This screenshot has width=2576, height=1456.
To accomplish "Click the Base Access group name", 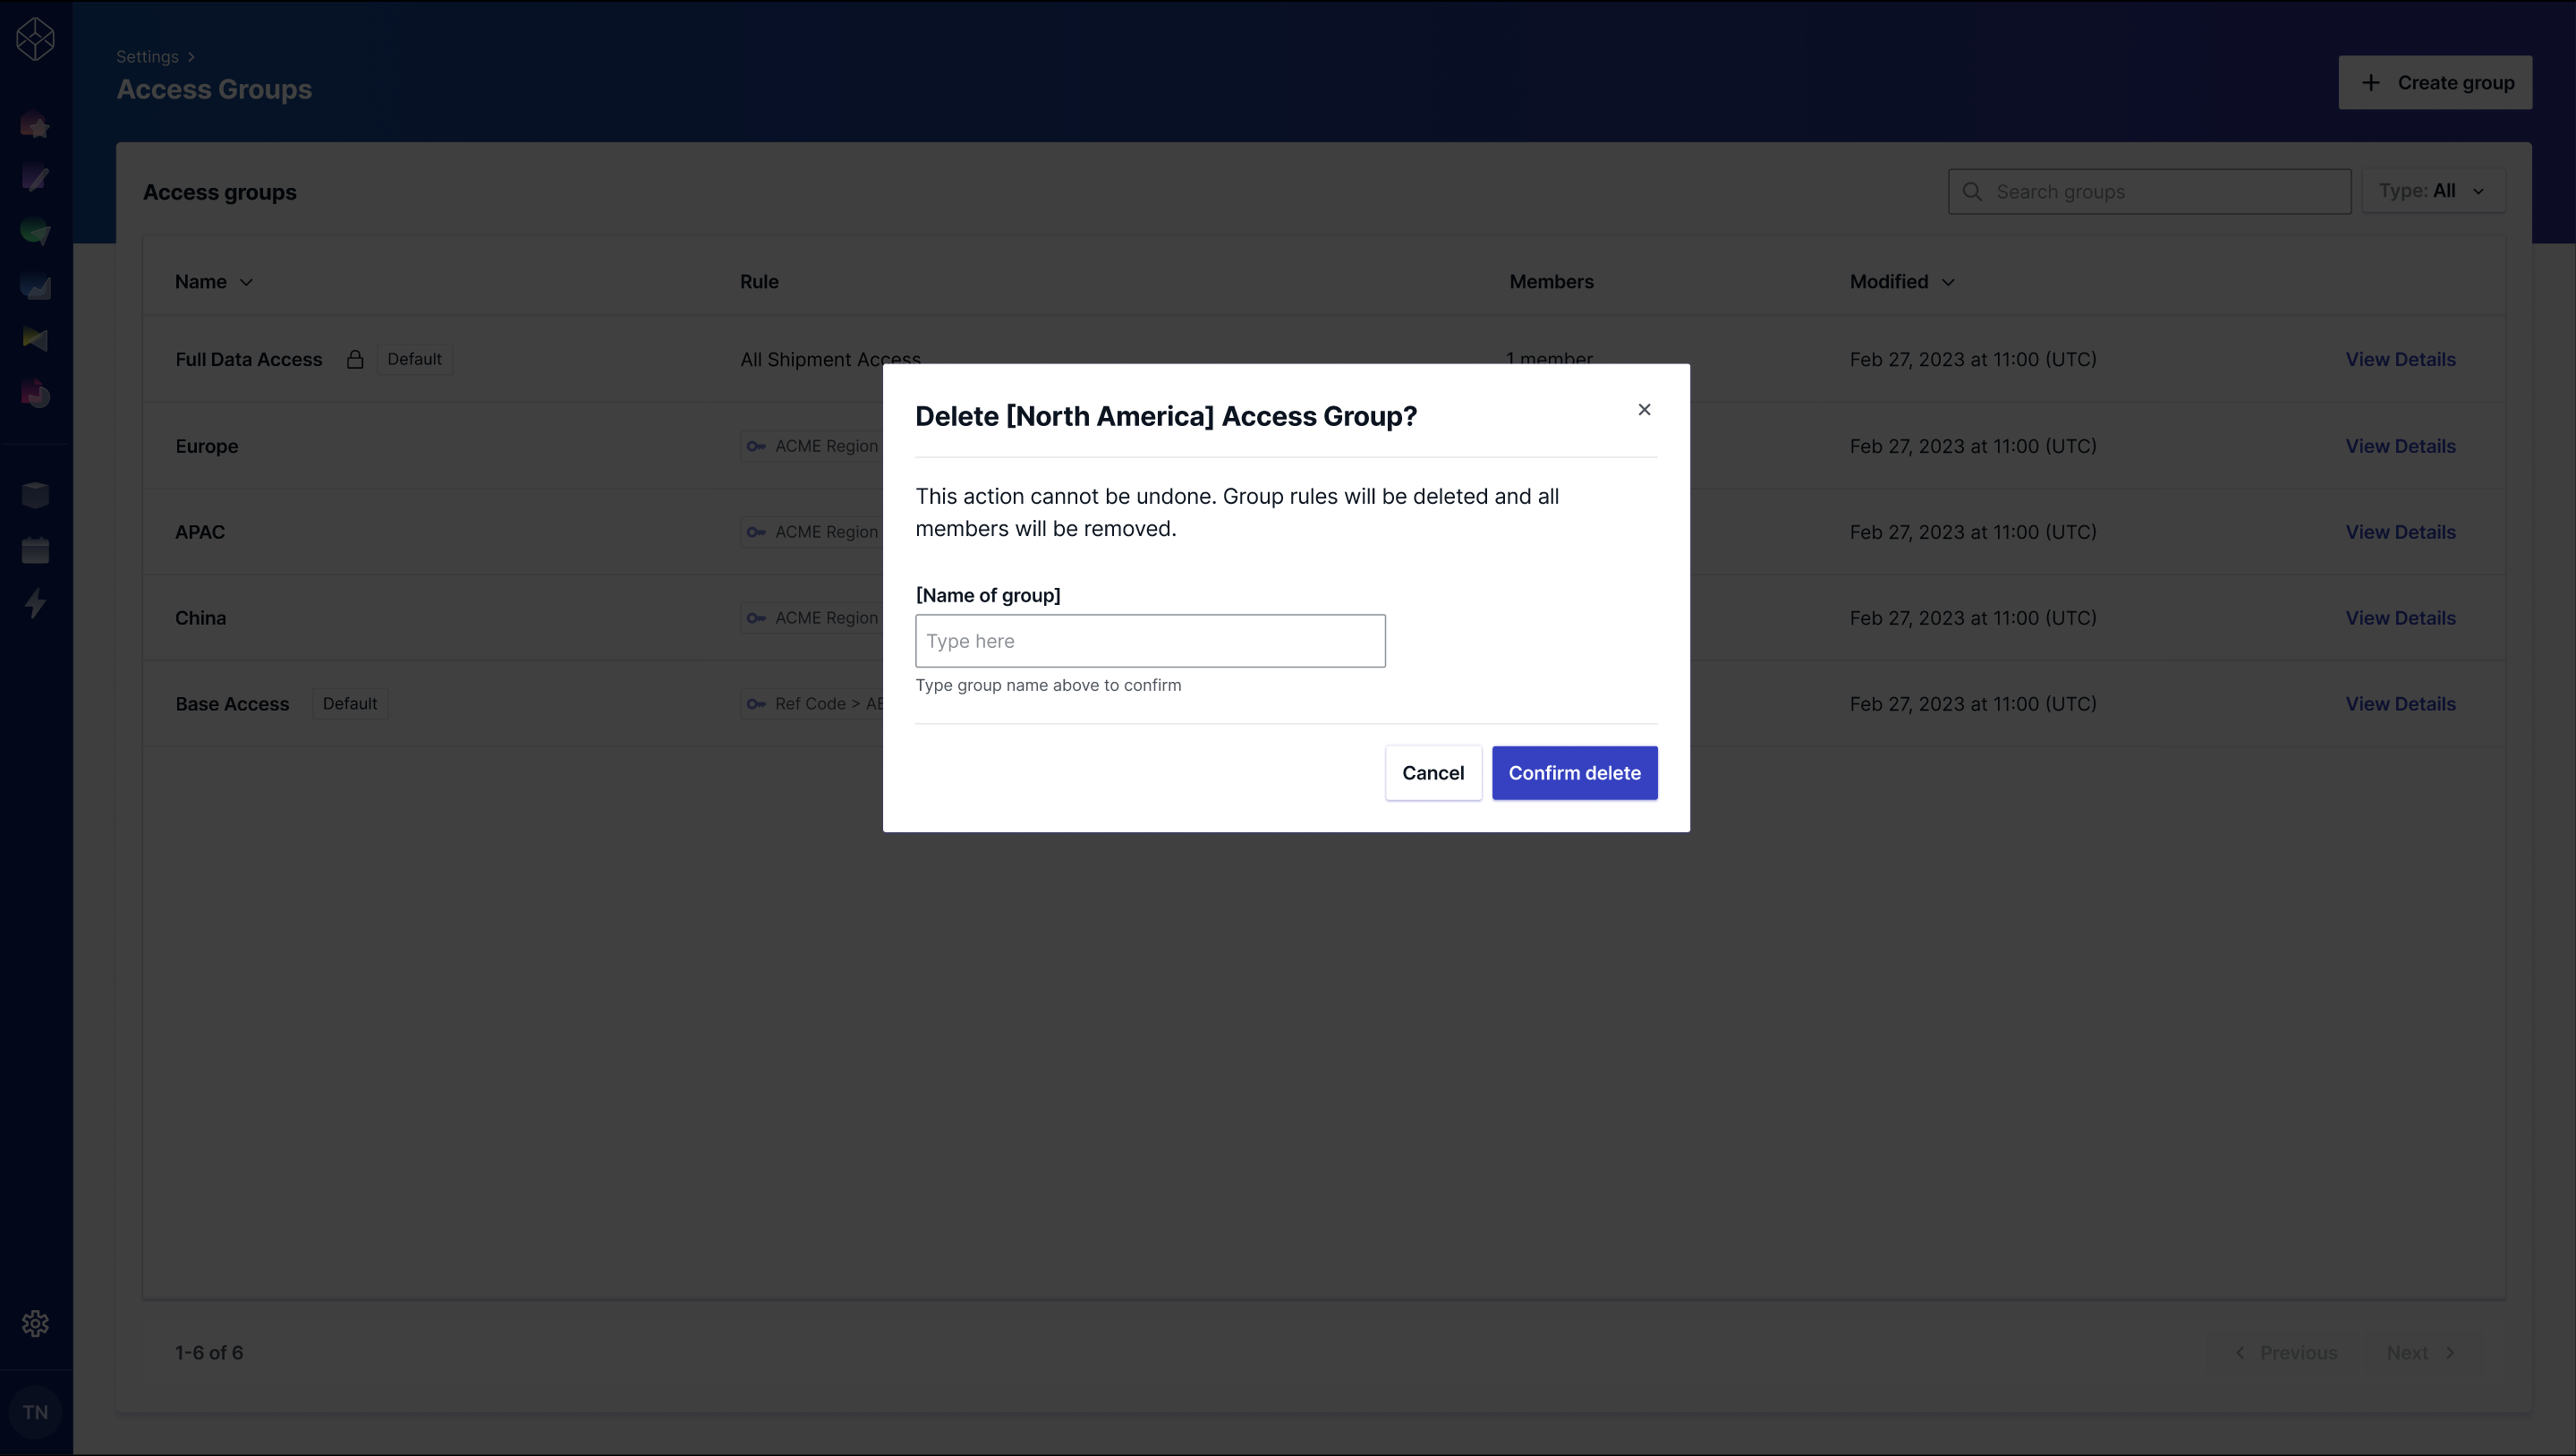I will (x=232, y=704).
